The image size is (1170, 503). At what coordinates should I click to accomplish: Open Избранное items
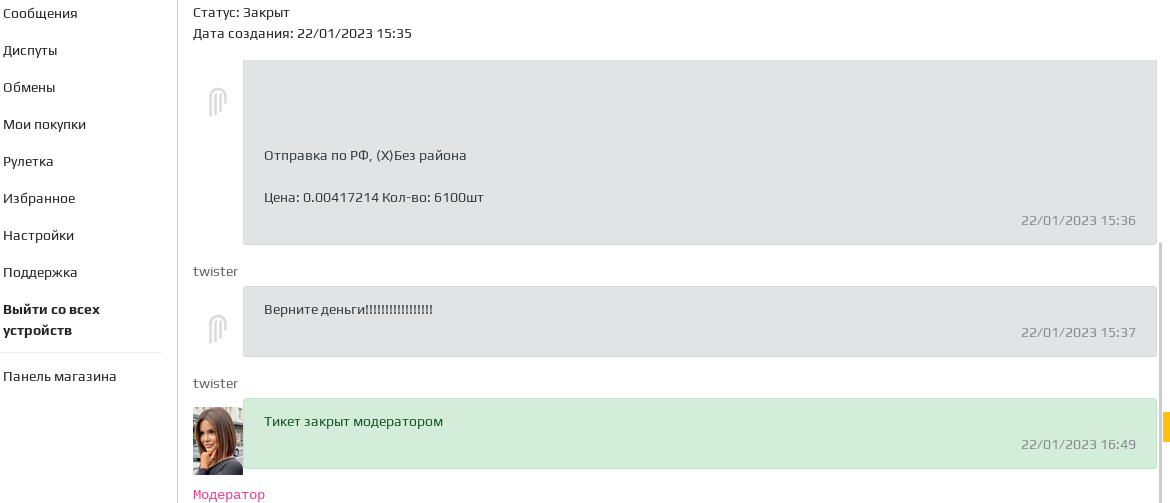[39, 199]
